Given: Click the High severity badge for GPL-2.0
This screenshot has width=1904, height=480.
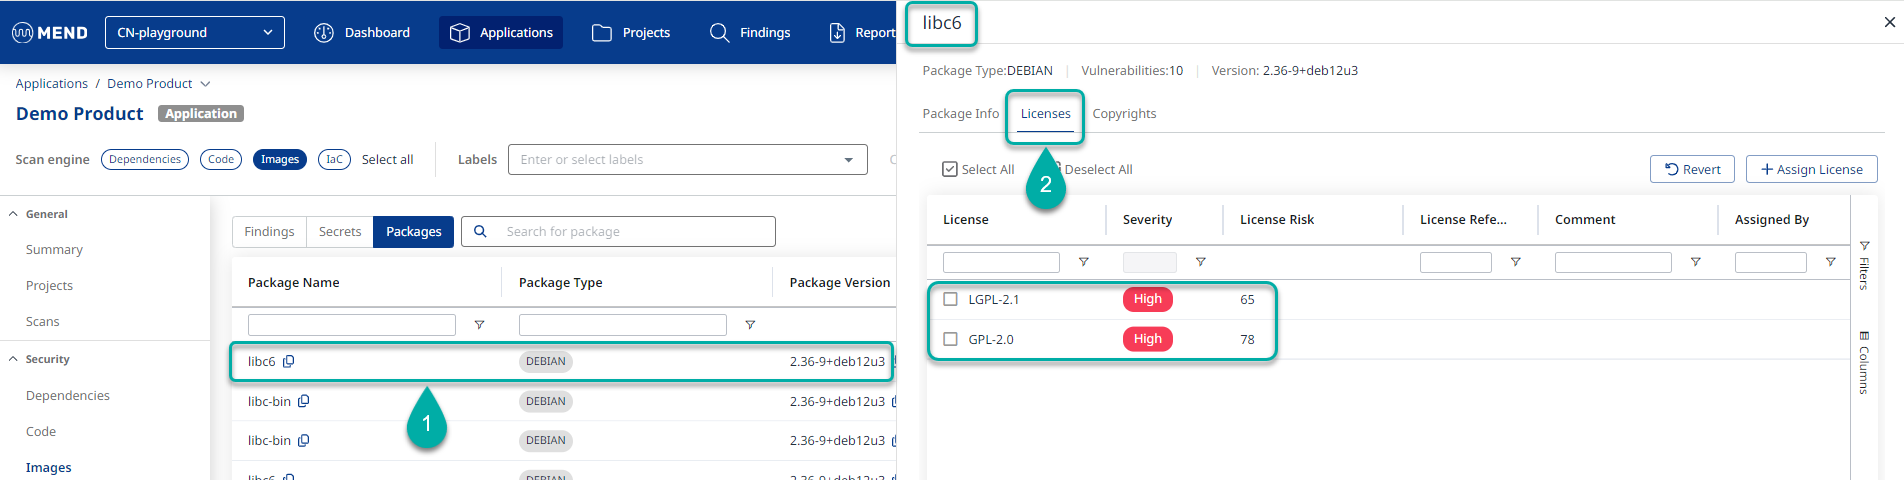Looking at the screenshot, I should tap(1147, 339).
